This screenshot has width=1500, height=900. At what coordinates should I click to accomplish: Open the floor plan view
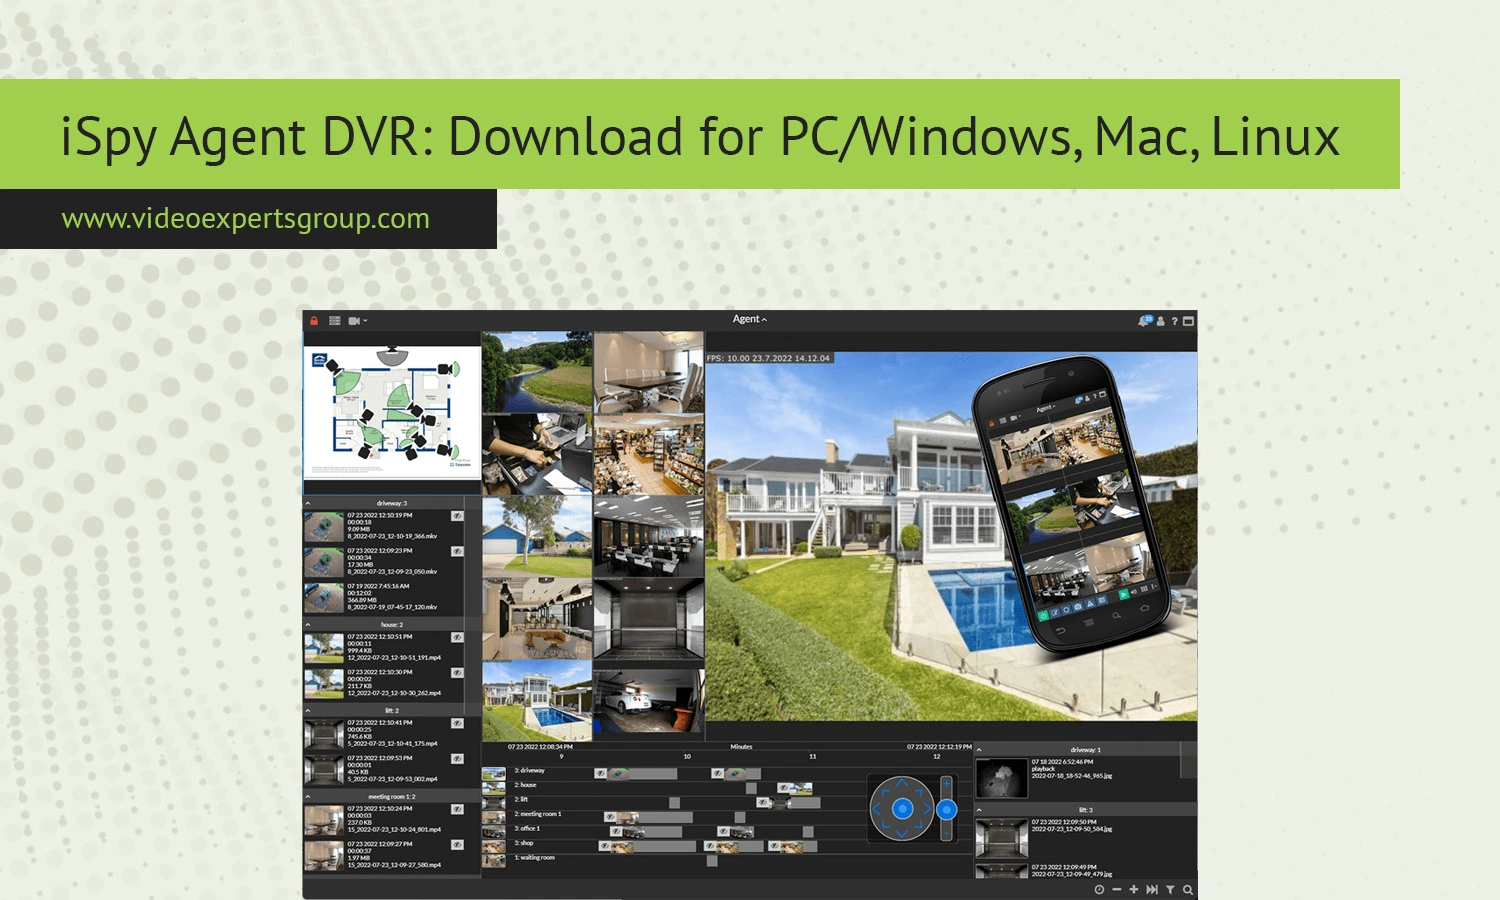click(x=392, y=414)
